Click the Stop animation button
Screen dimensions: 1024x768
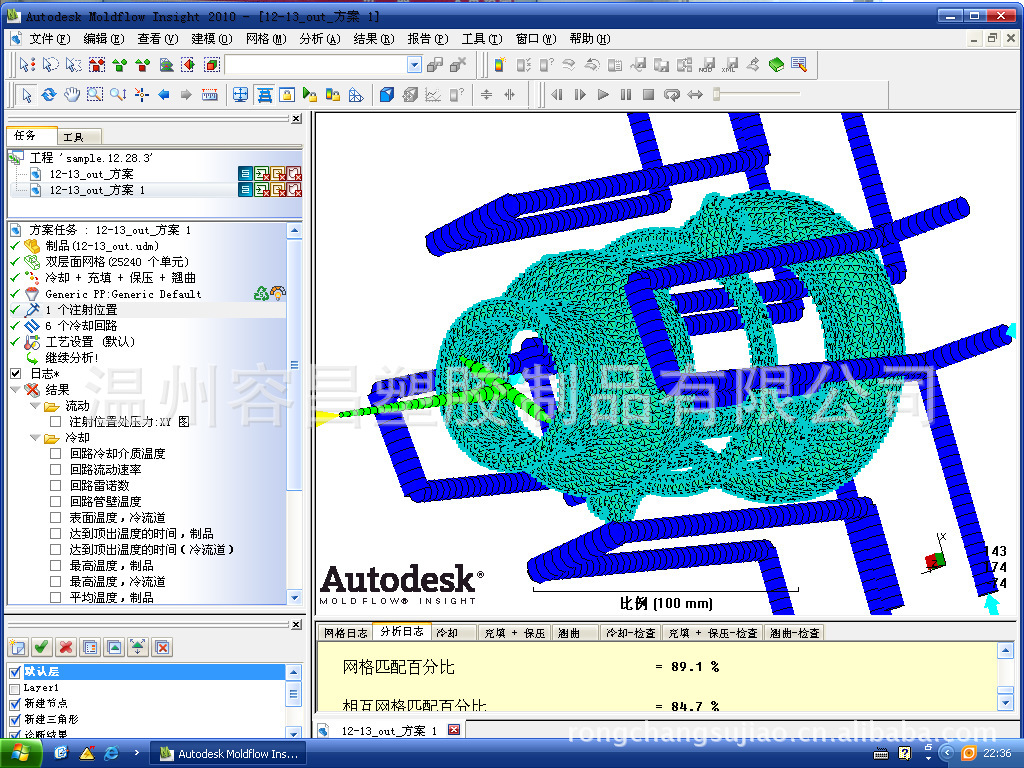[648, 95]
